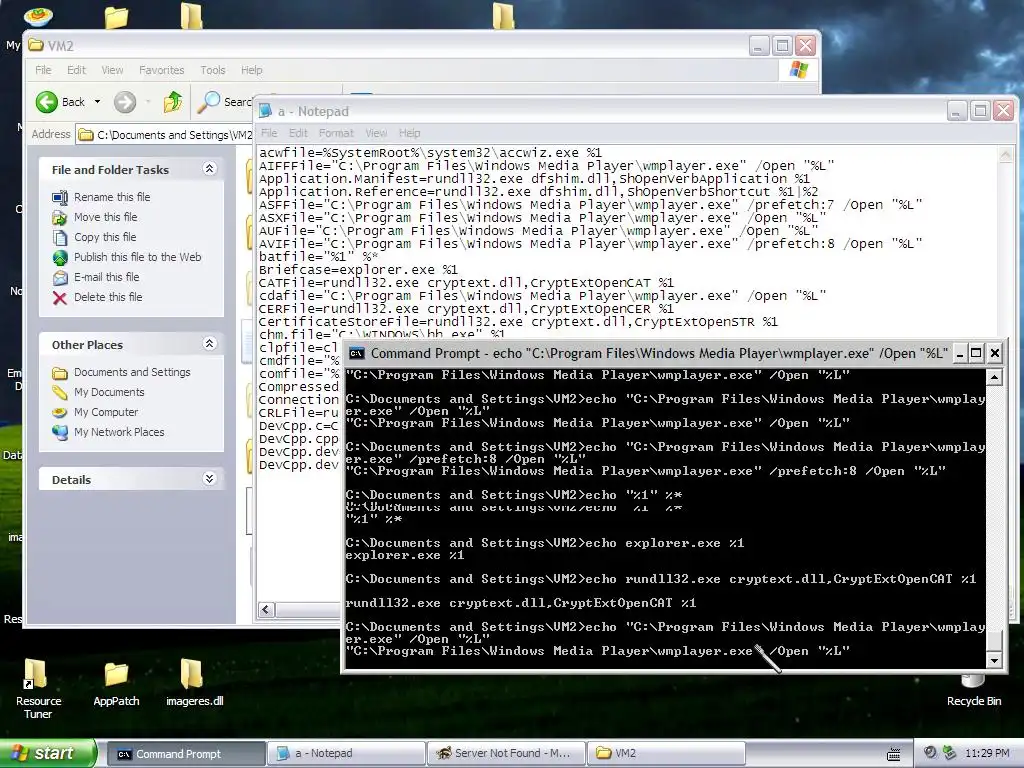
Task: Click the red X Delete this file icon
Action: (x=60, y=298)
